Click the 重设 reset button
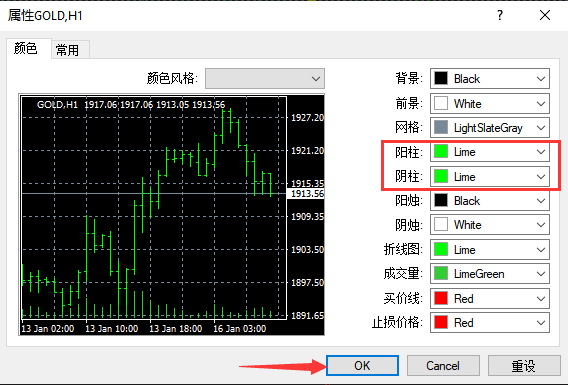568x385 pixels. click(524, 365)
